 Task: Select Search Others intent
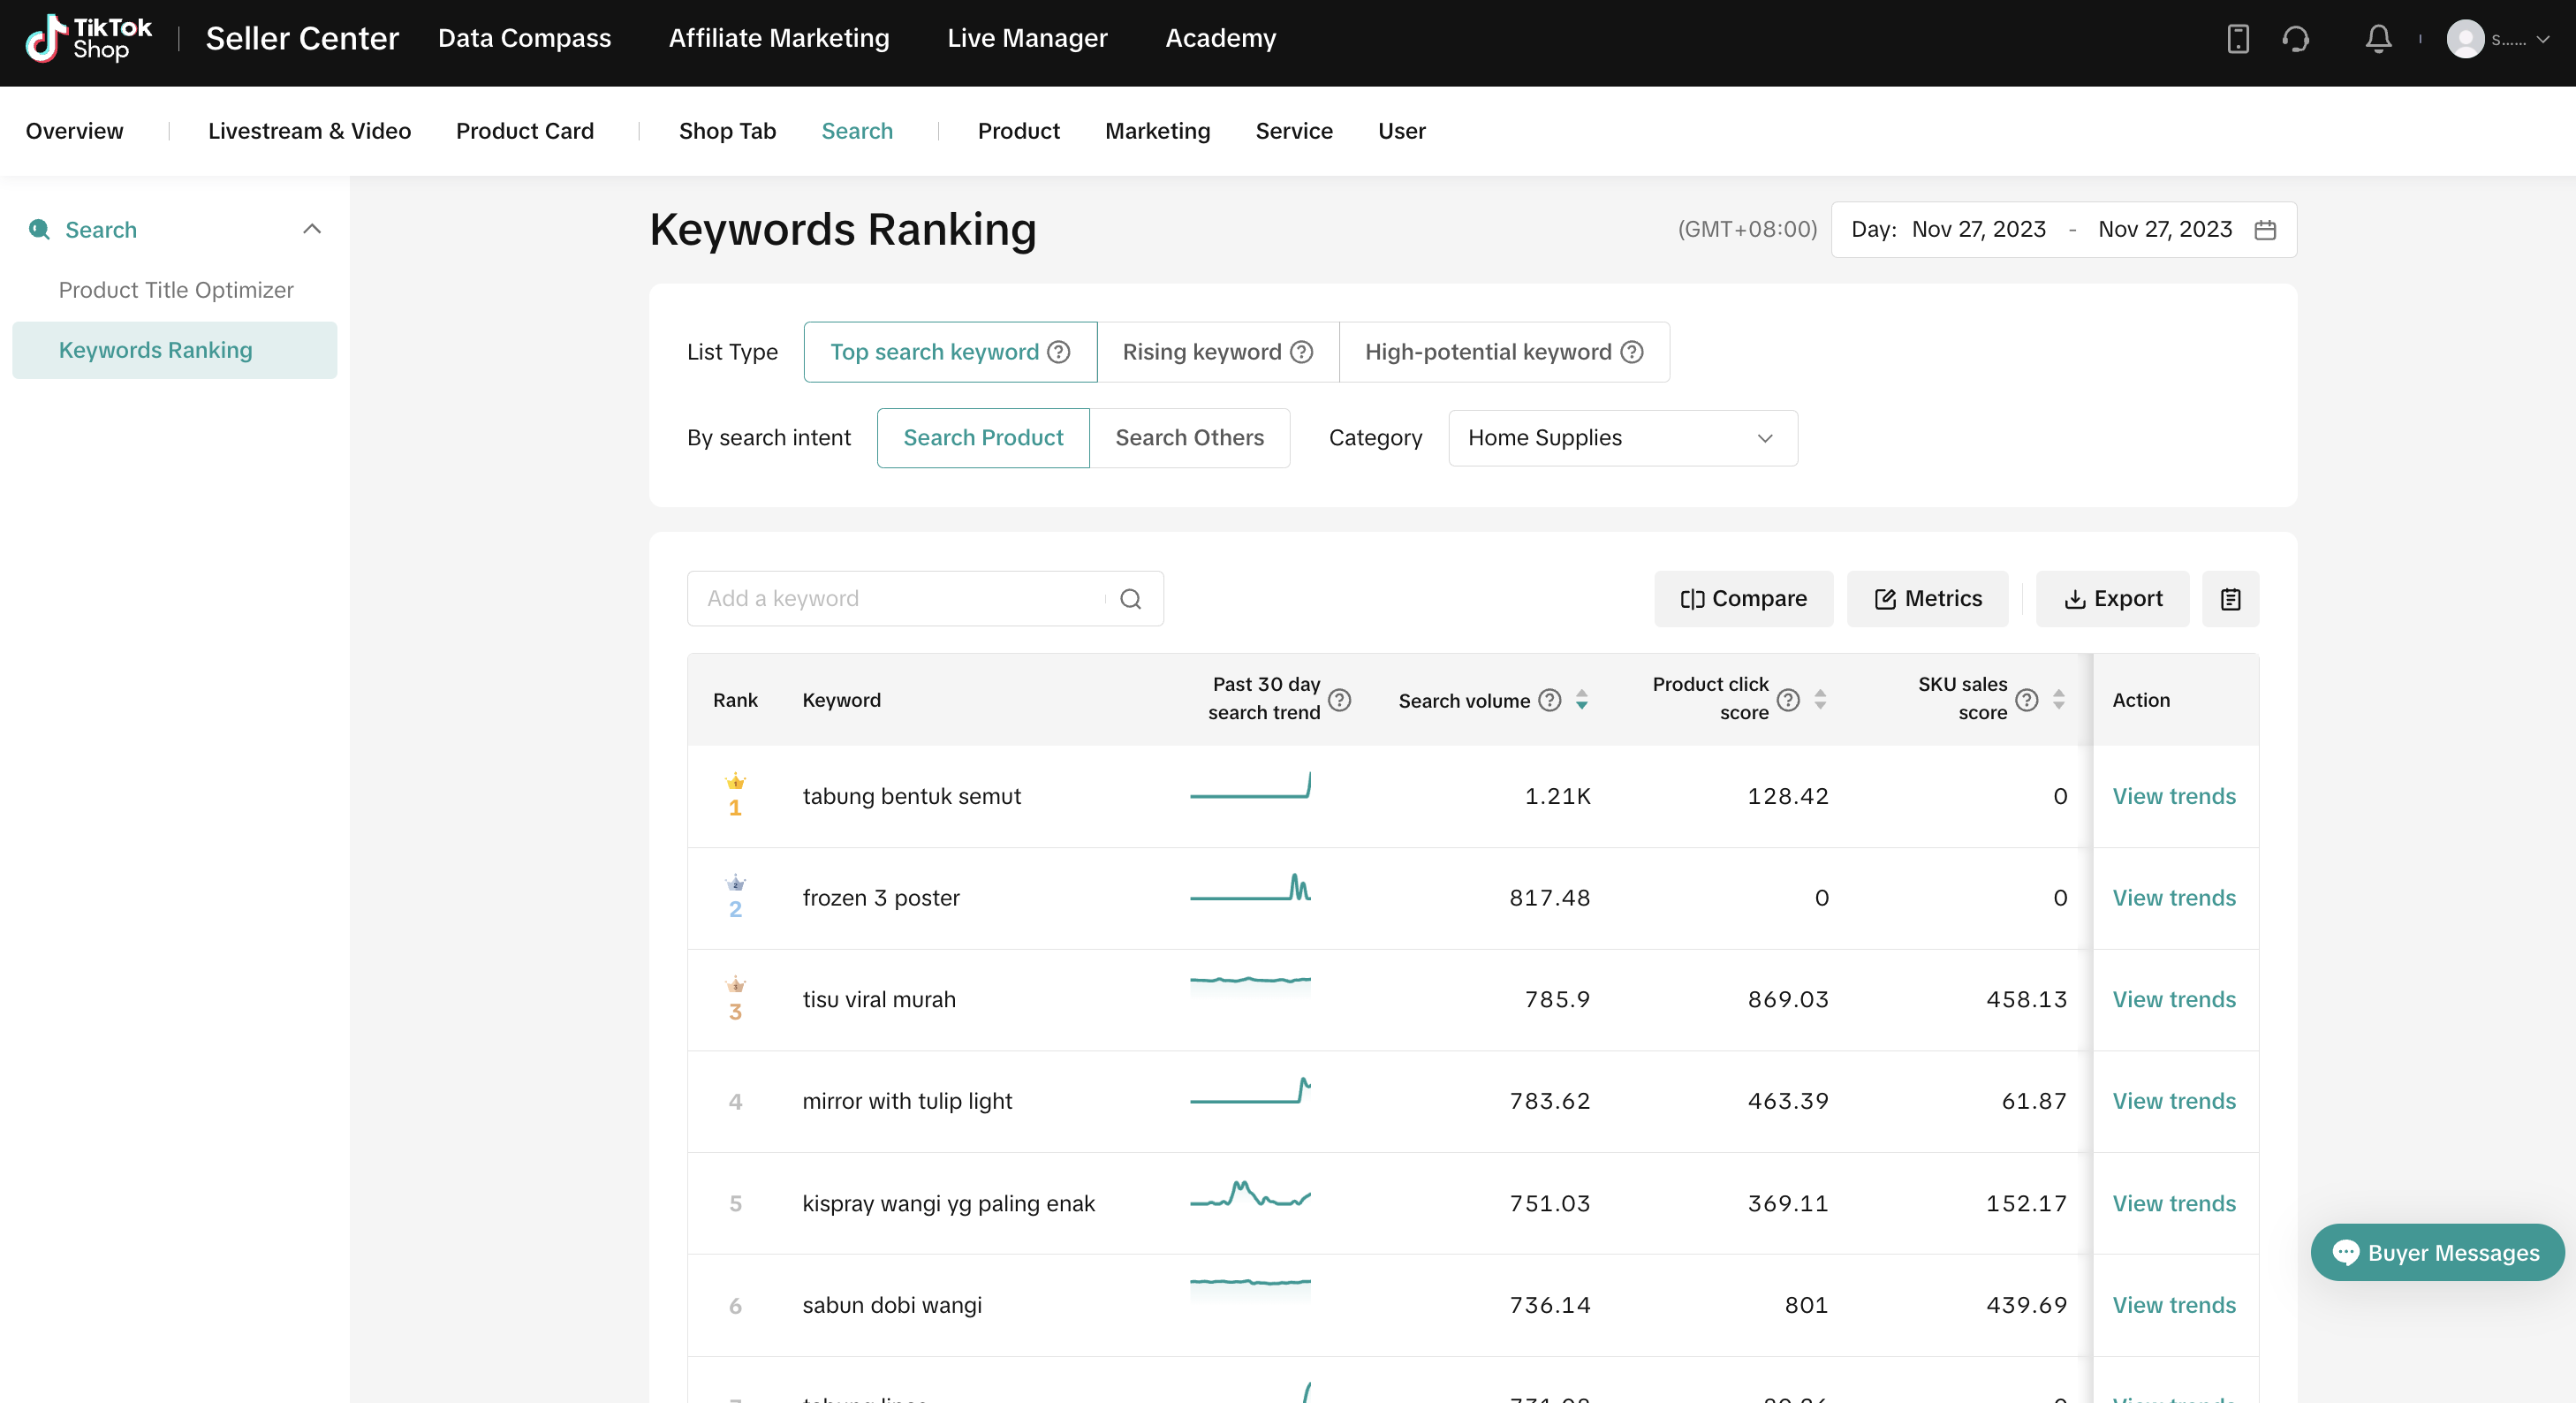(1189, 438)
